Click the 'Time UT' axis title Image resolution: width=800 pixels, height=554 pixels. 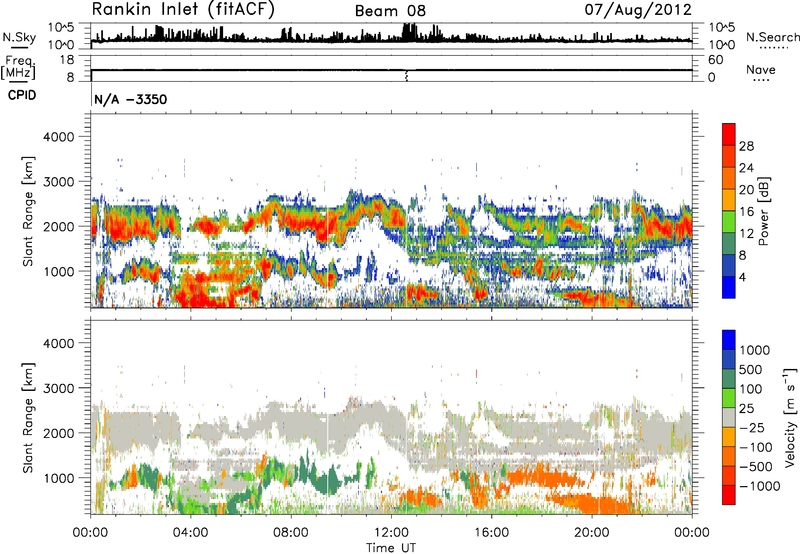pos(391,548)
